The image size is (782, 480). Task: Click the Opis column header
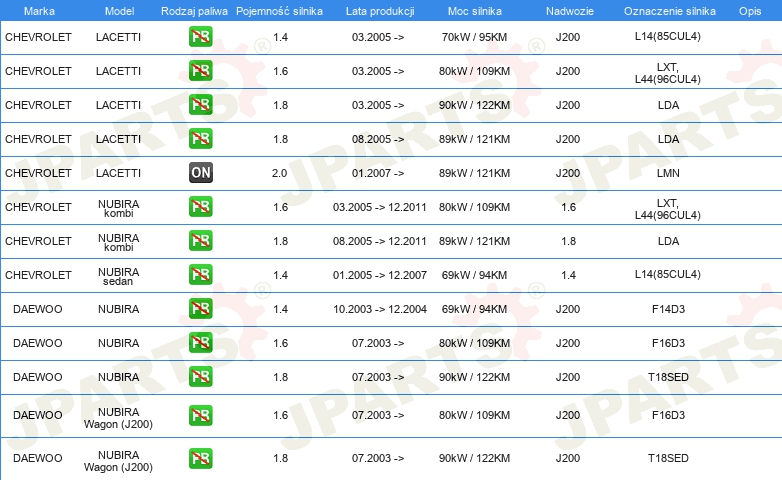750,11
